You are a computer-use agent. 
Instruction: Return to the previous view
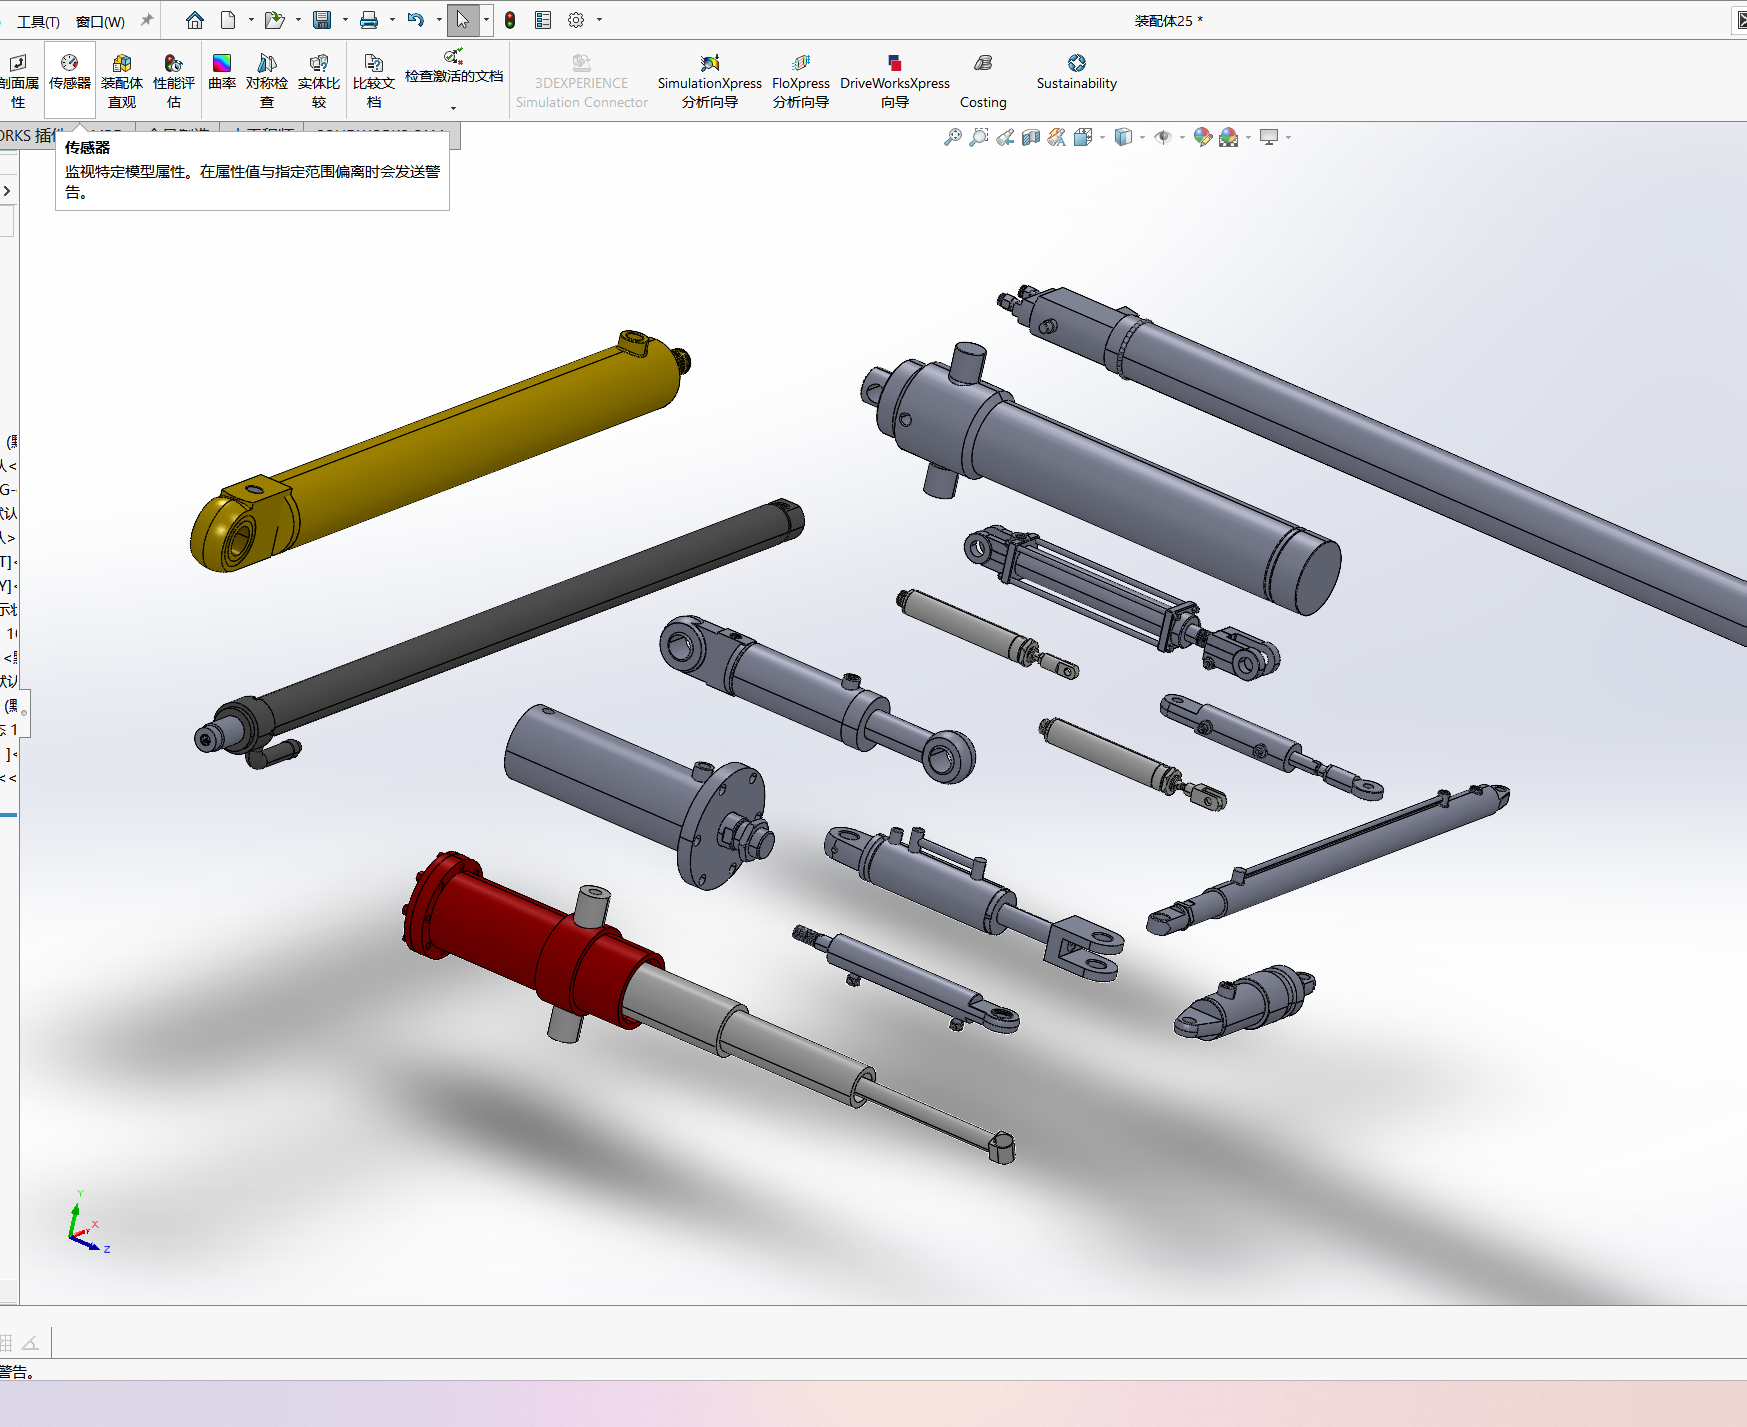1005,137
